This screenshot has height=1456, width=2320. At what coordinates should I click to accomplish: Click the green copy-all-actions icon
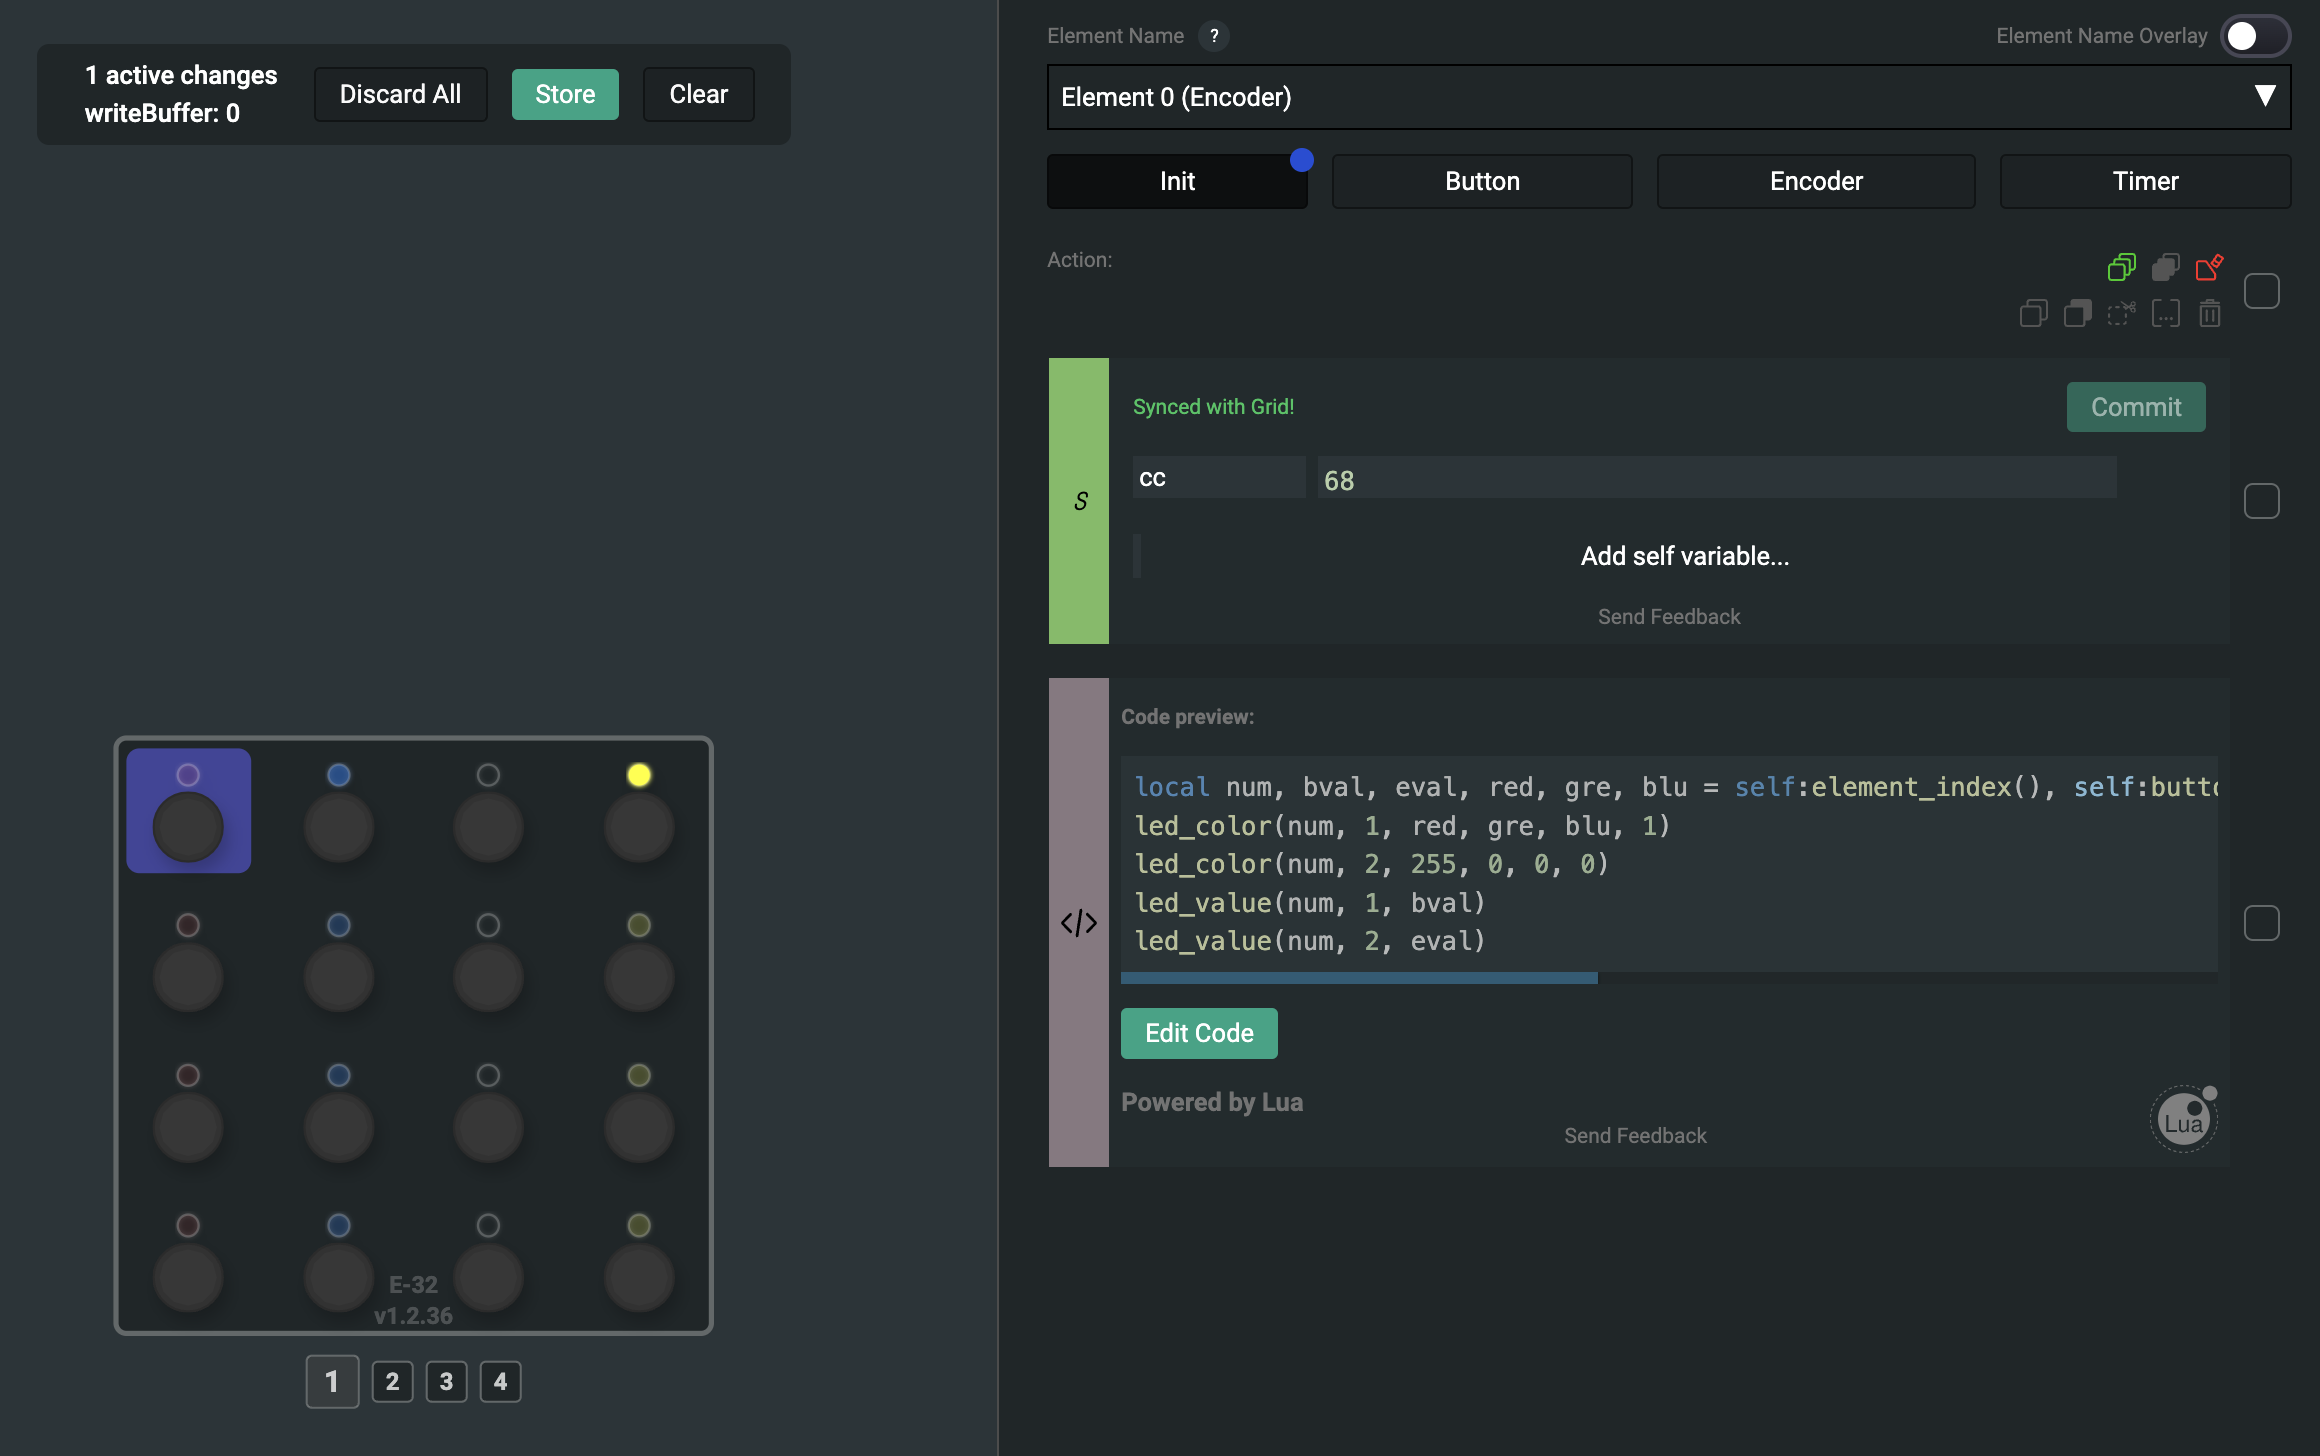pos(2121,267)
